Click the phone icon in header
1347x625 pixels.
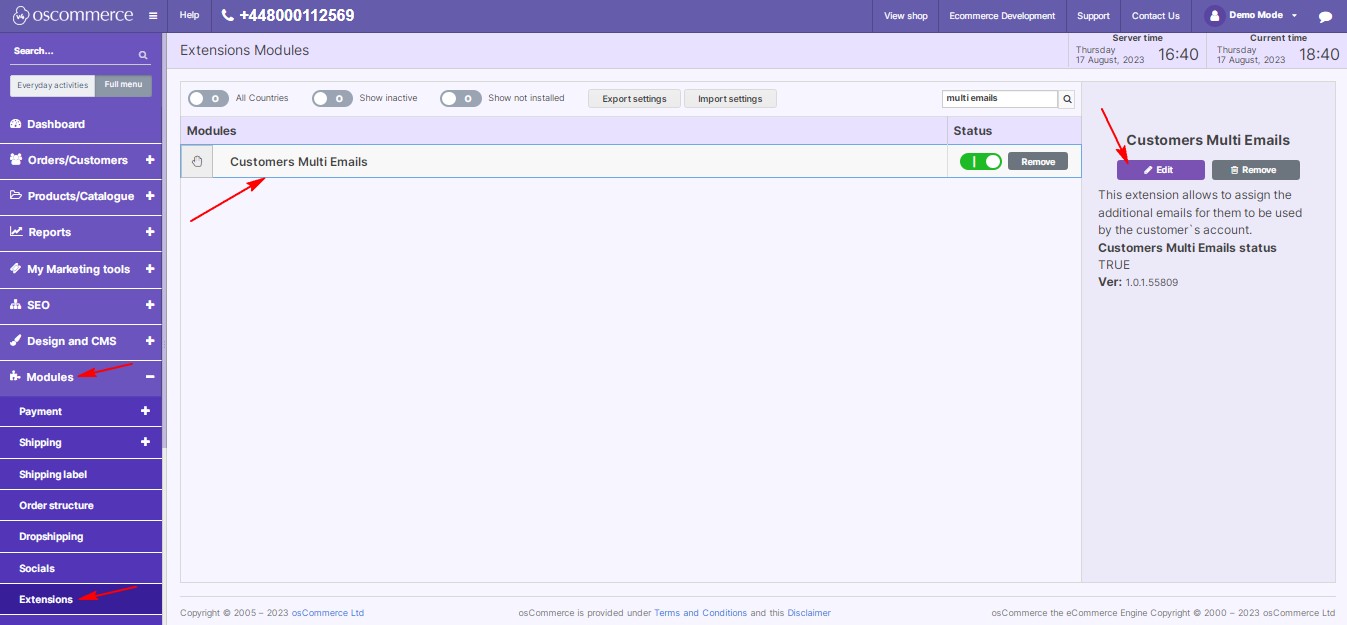(x=227, y=16)
